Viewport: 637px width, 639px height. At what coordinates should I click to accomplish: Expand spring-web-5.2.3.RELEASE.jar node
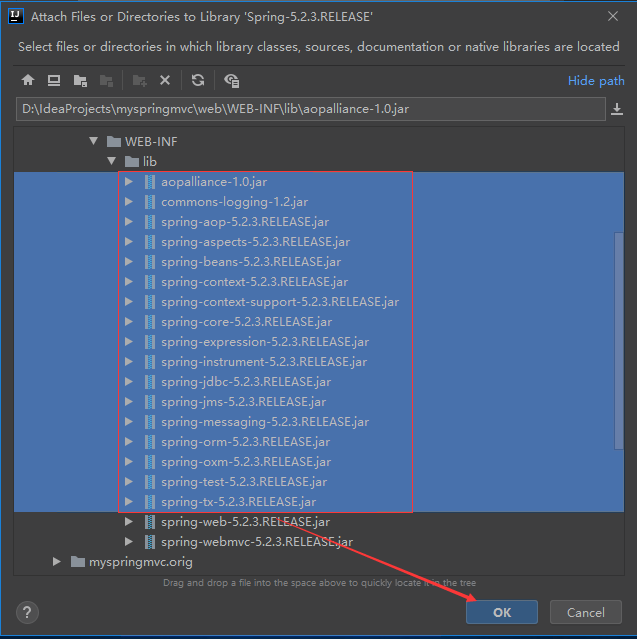tap(129, 521)
